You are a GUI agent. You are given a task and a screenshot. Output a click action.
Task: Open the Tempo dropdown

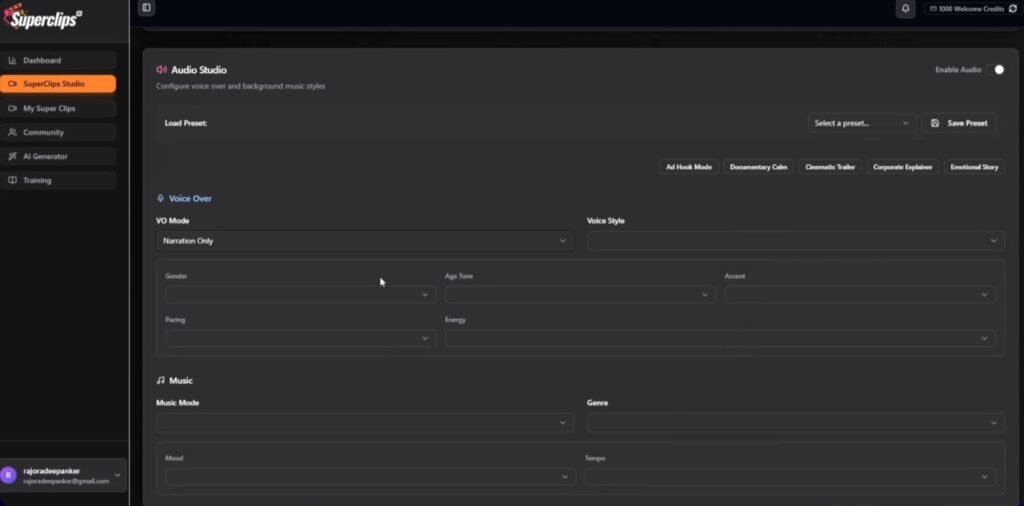[790, 477]
